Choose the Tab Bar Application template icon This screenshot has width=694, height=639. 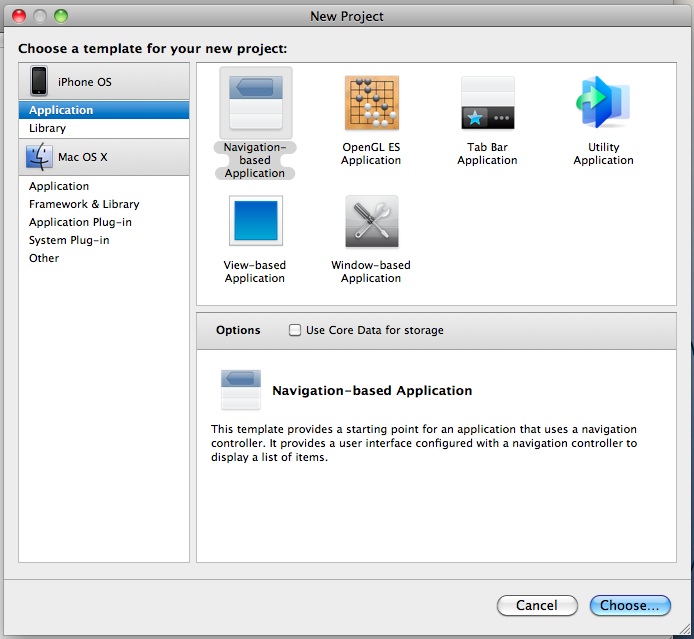click(x=488, y=103)
